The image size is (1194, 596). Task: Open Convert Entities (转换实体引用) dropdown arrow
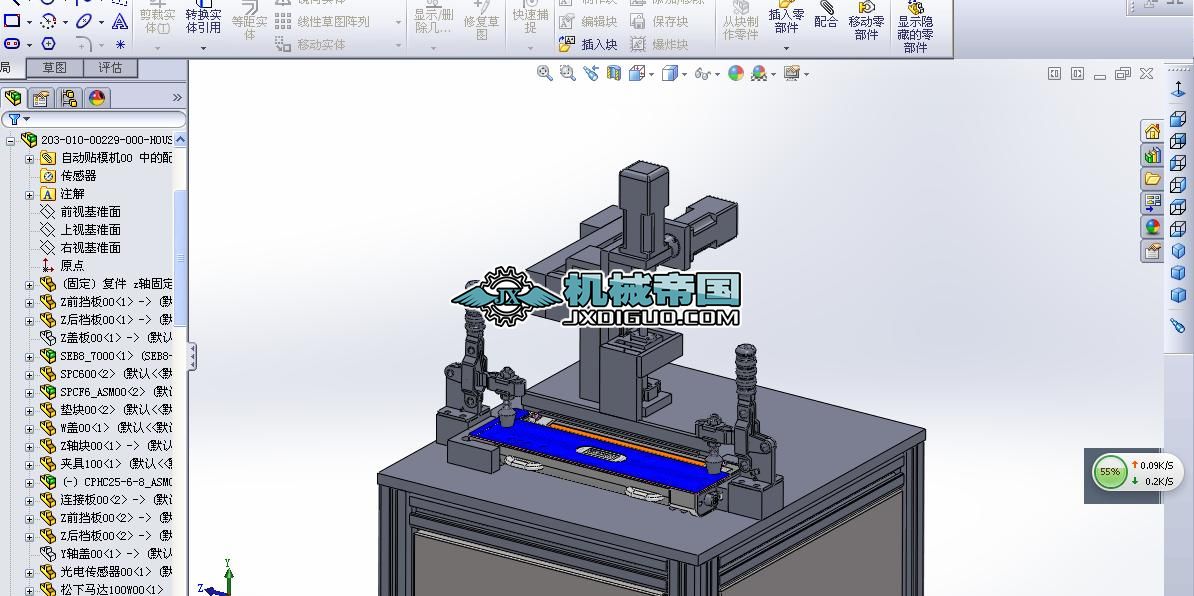tap(203, 48)
